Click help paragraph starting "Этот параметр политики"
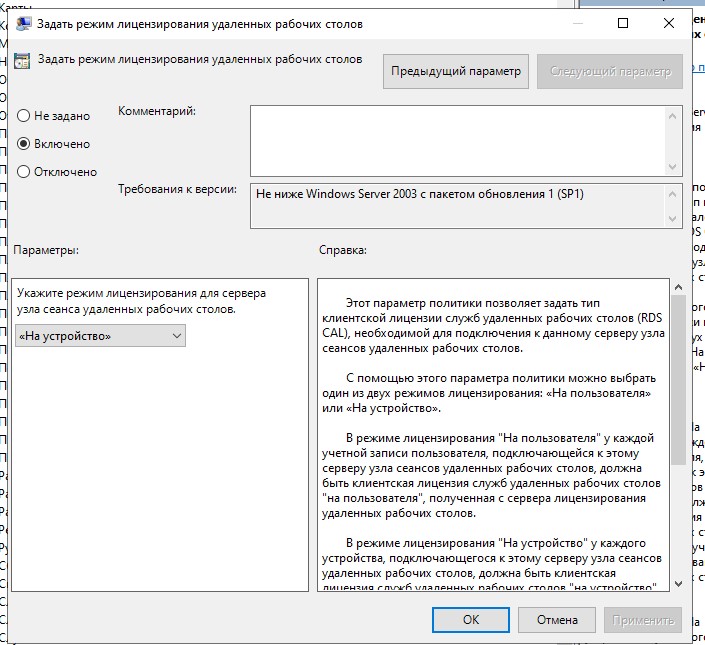This screenshot has width=705, height=645. point(493,325)
